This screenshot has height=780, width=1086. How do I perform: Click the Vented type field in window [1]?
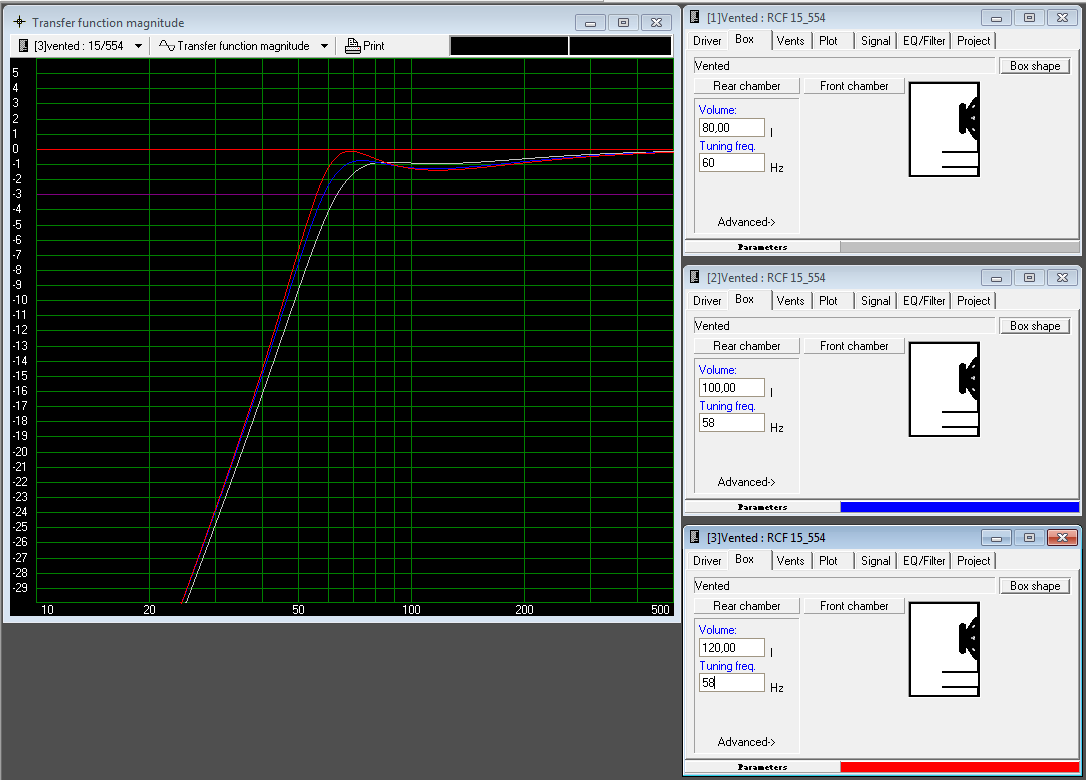(844, 66)
